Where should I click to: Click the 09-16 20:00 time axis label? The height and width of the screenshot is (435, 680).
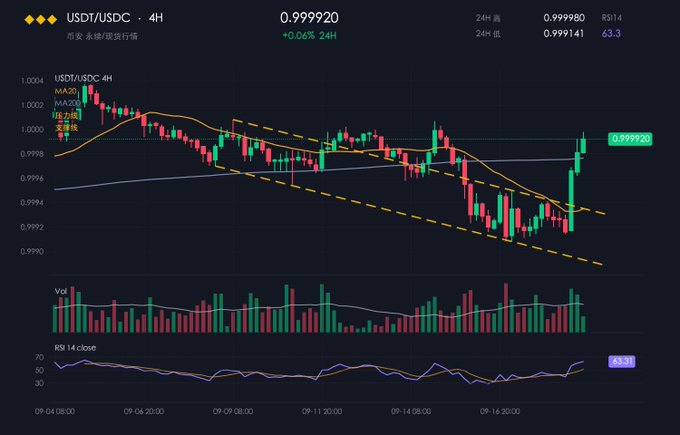tap(500, 411)
